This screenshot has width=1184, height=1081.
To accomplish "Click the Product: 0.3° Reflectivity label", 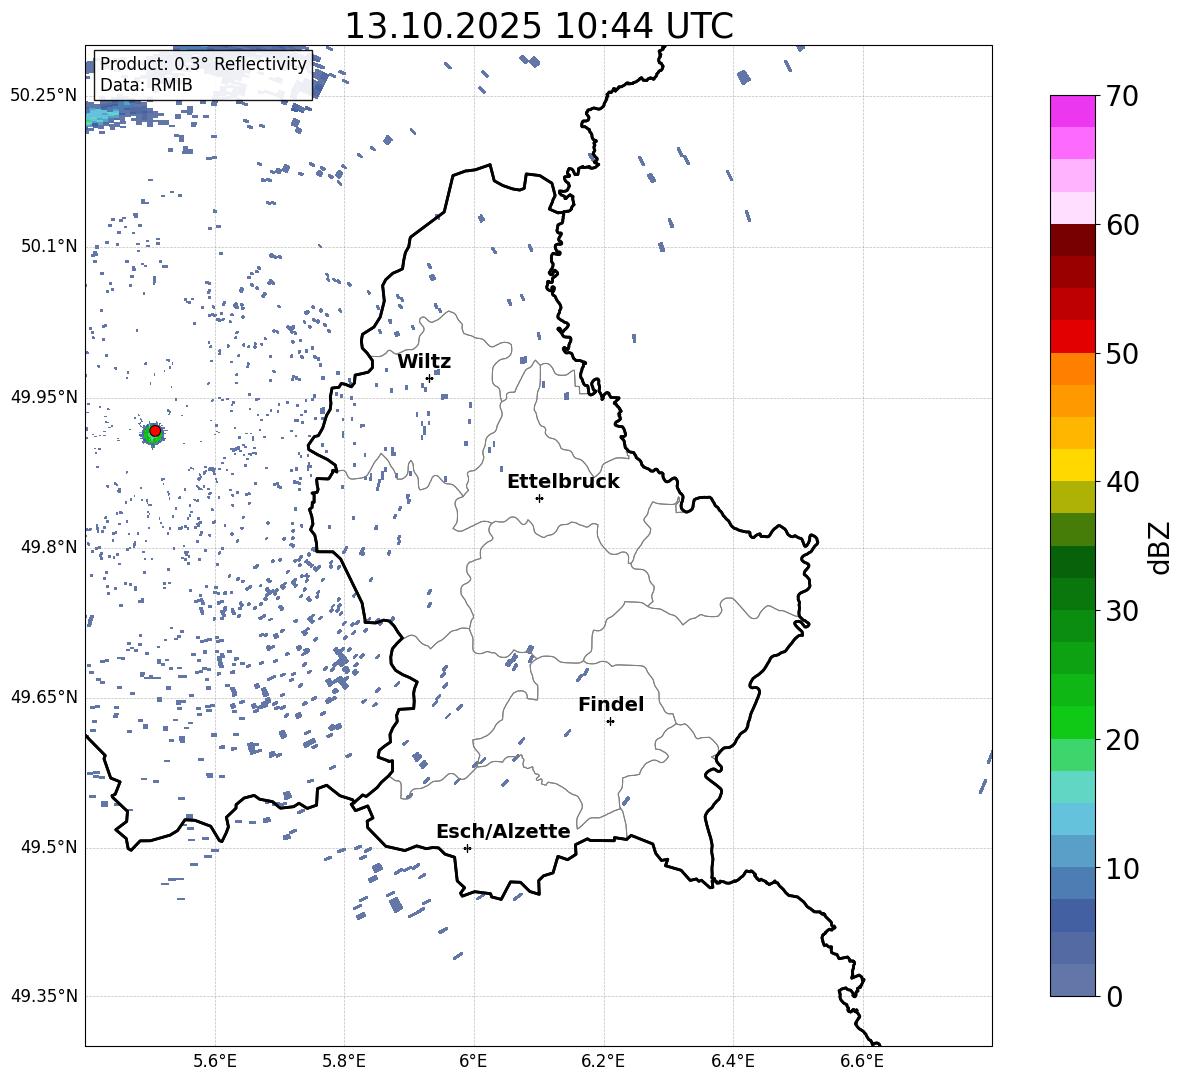I will coord(203,64).
